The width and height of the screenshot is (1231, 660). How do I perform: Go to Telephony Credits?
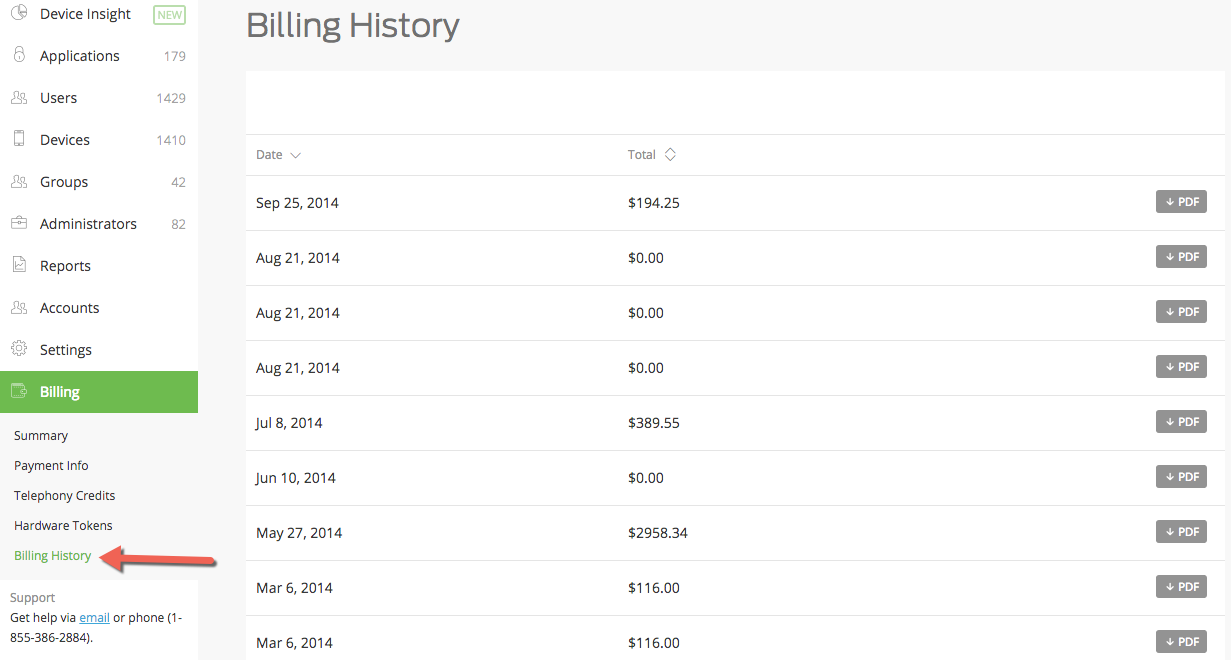(64, 495)
